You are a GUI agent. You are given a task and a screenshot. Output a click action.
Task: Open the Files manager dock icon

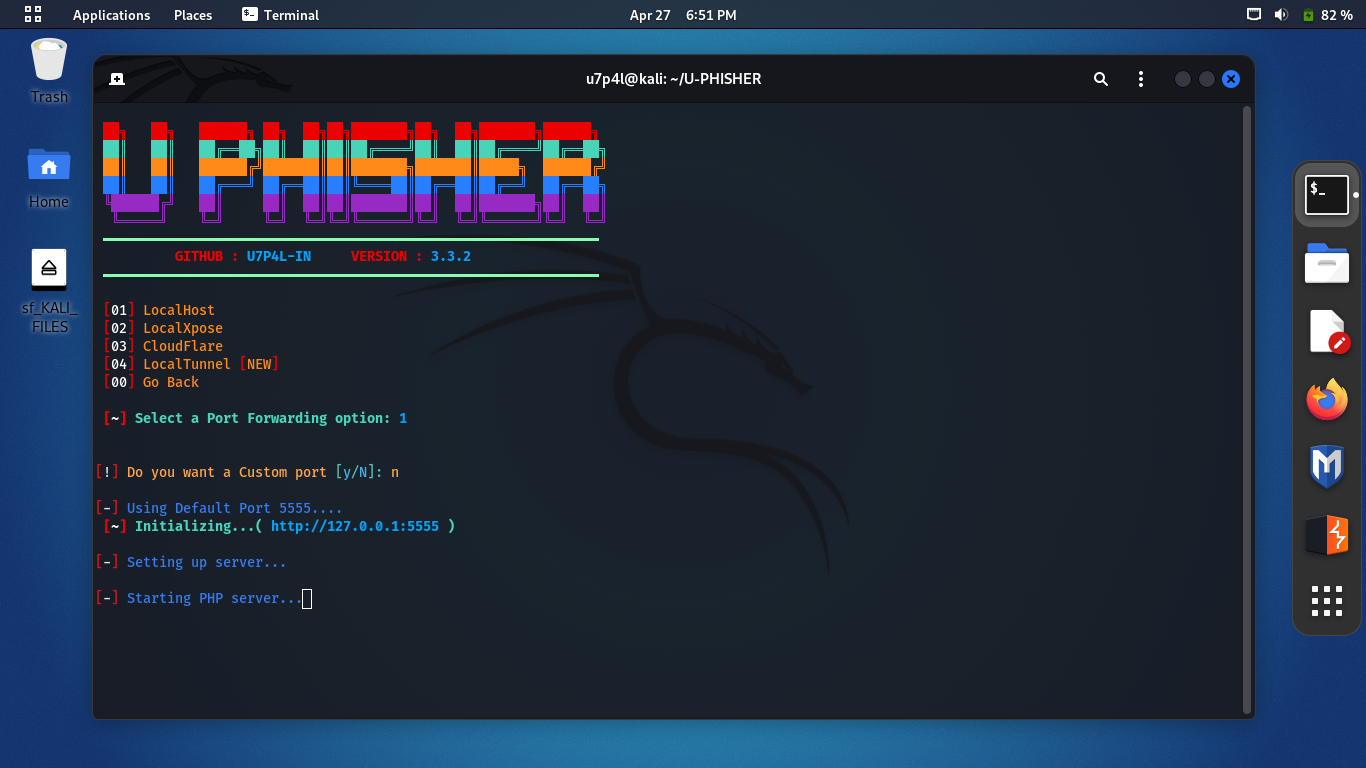1327,263
